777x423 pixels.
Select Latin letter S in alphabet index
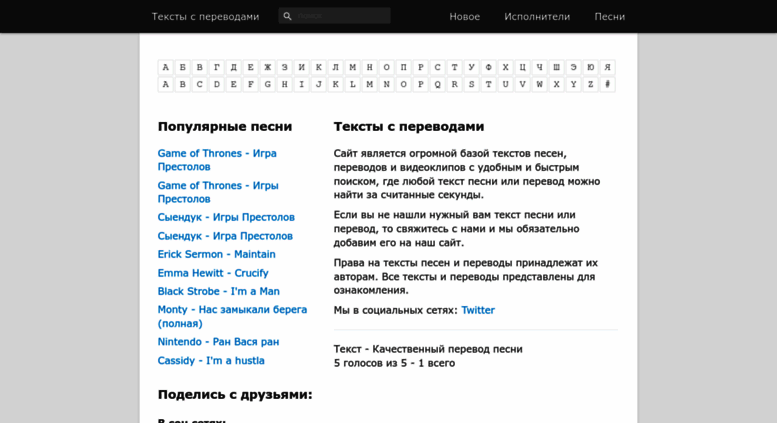point(471,84)
